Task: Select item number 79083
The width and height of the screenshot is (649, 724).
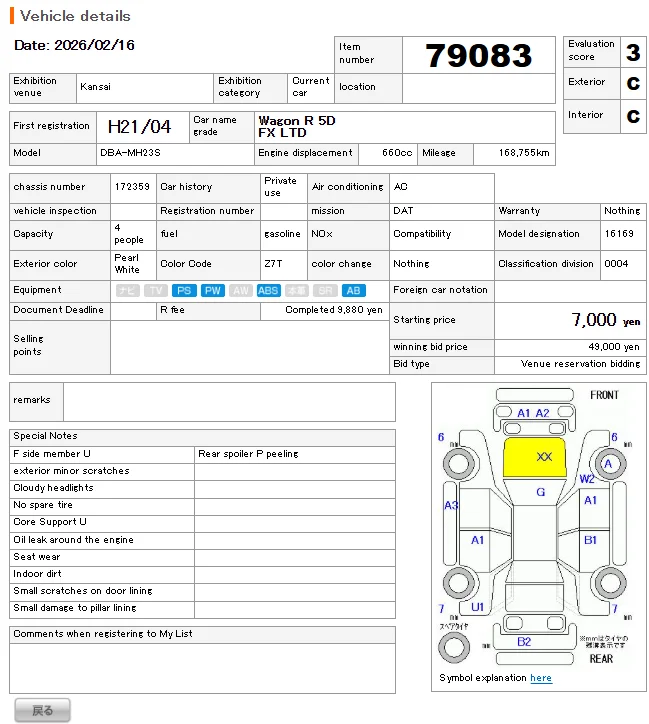Action: point(479,55)
